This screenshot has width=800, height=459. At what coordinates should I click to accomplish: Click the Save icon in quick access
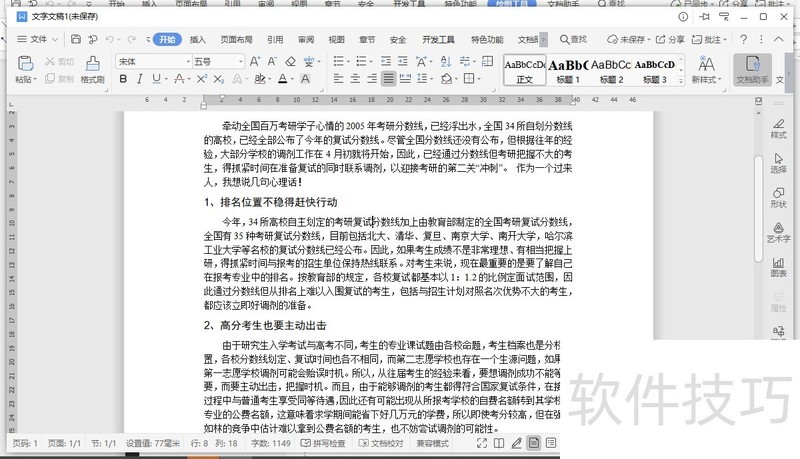pyautogui.click(x=76, y=39)
